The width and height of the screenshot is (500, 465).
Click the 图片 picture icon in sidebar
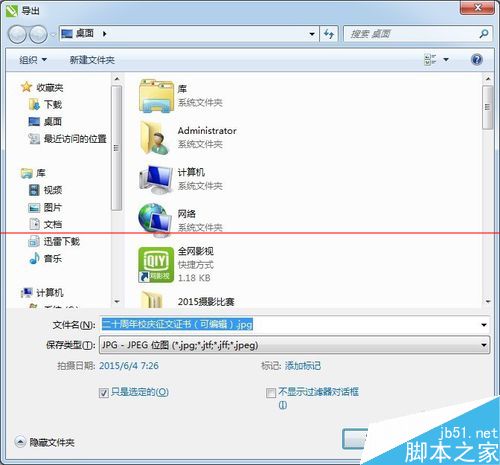pyautogui.click(x=34, y=208)
